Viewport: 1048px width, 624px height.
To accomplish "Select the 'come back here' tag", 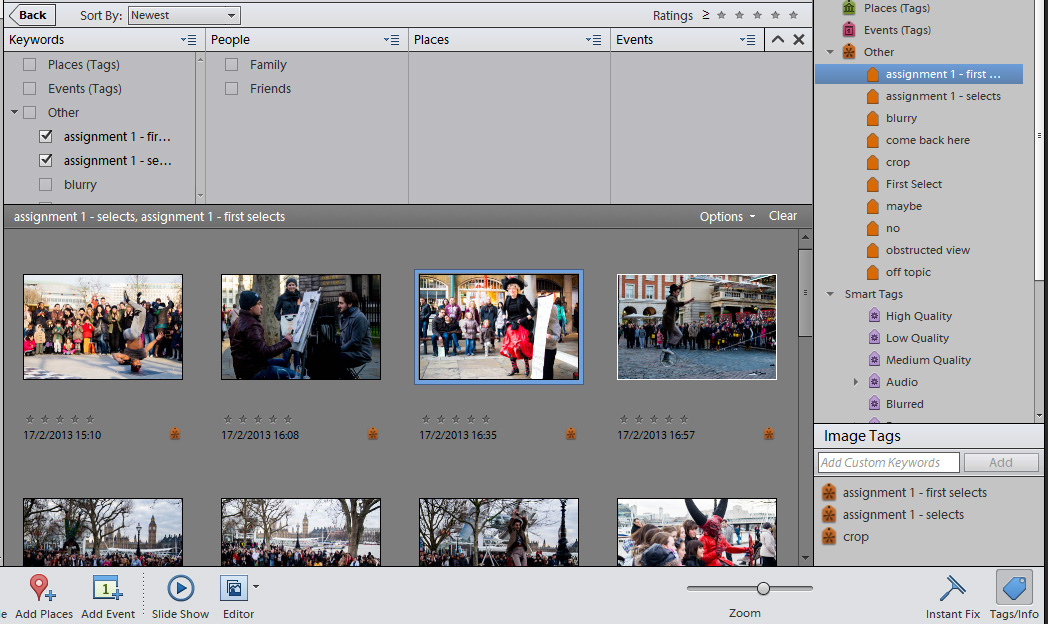I will point(928,140).
